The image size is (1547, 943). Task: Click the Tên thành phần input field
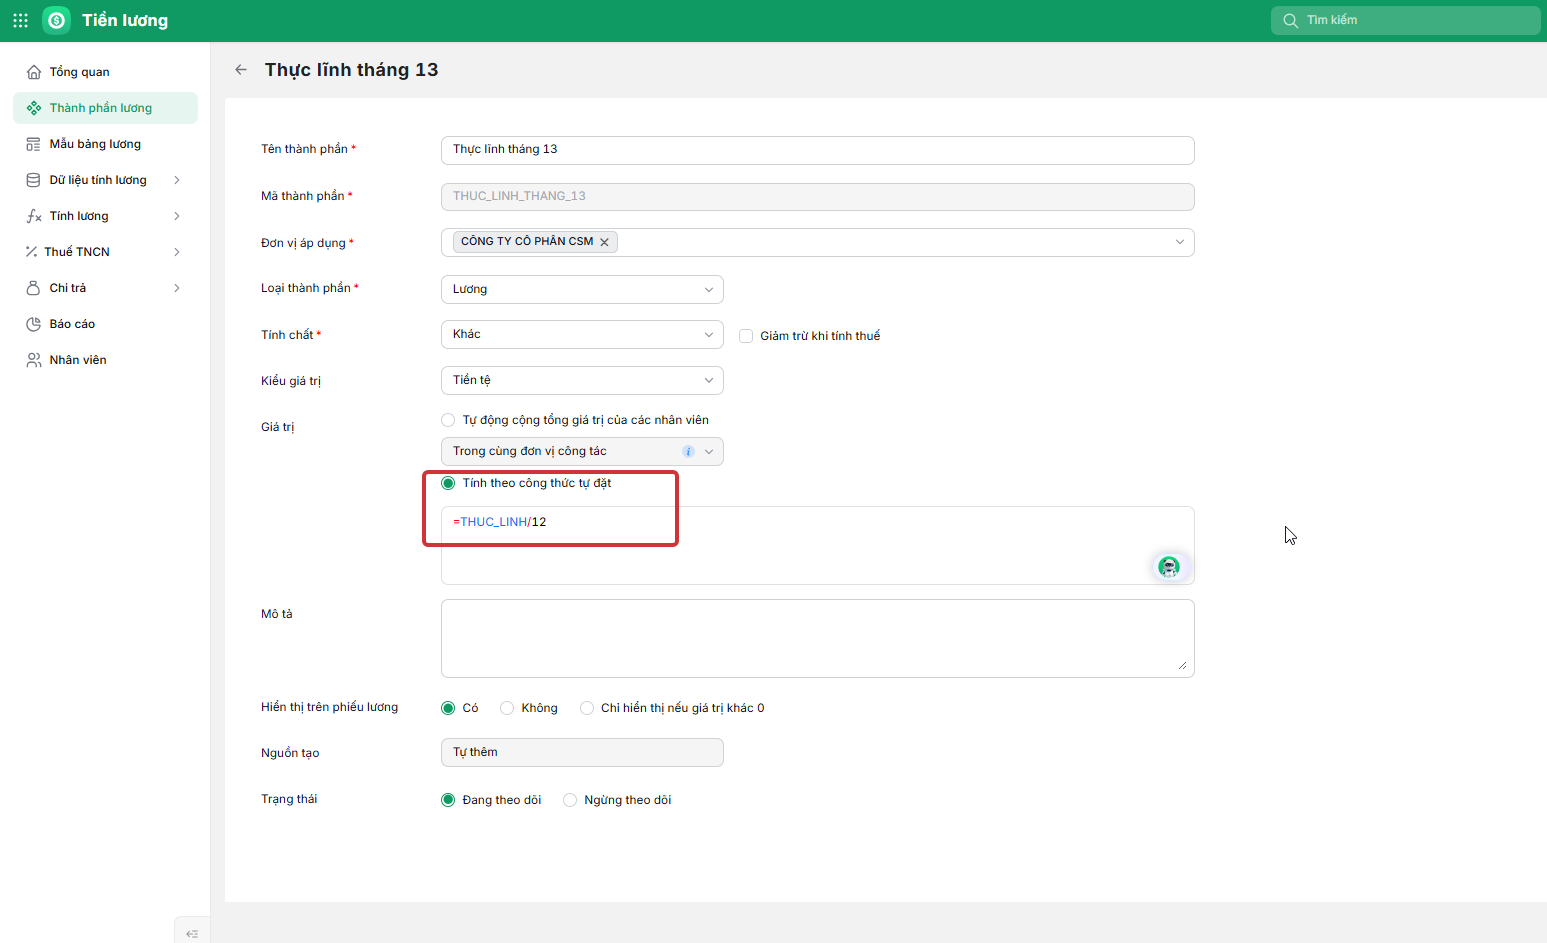pos(817,150)
